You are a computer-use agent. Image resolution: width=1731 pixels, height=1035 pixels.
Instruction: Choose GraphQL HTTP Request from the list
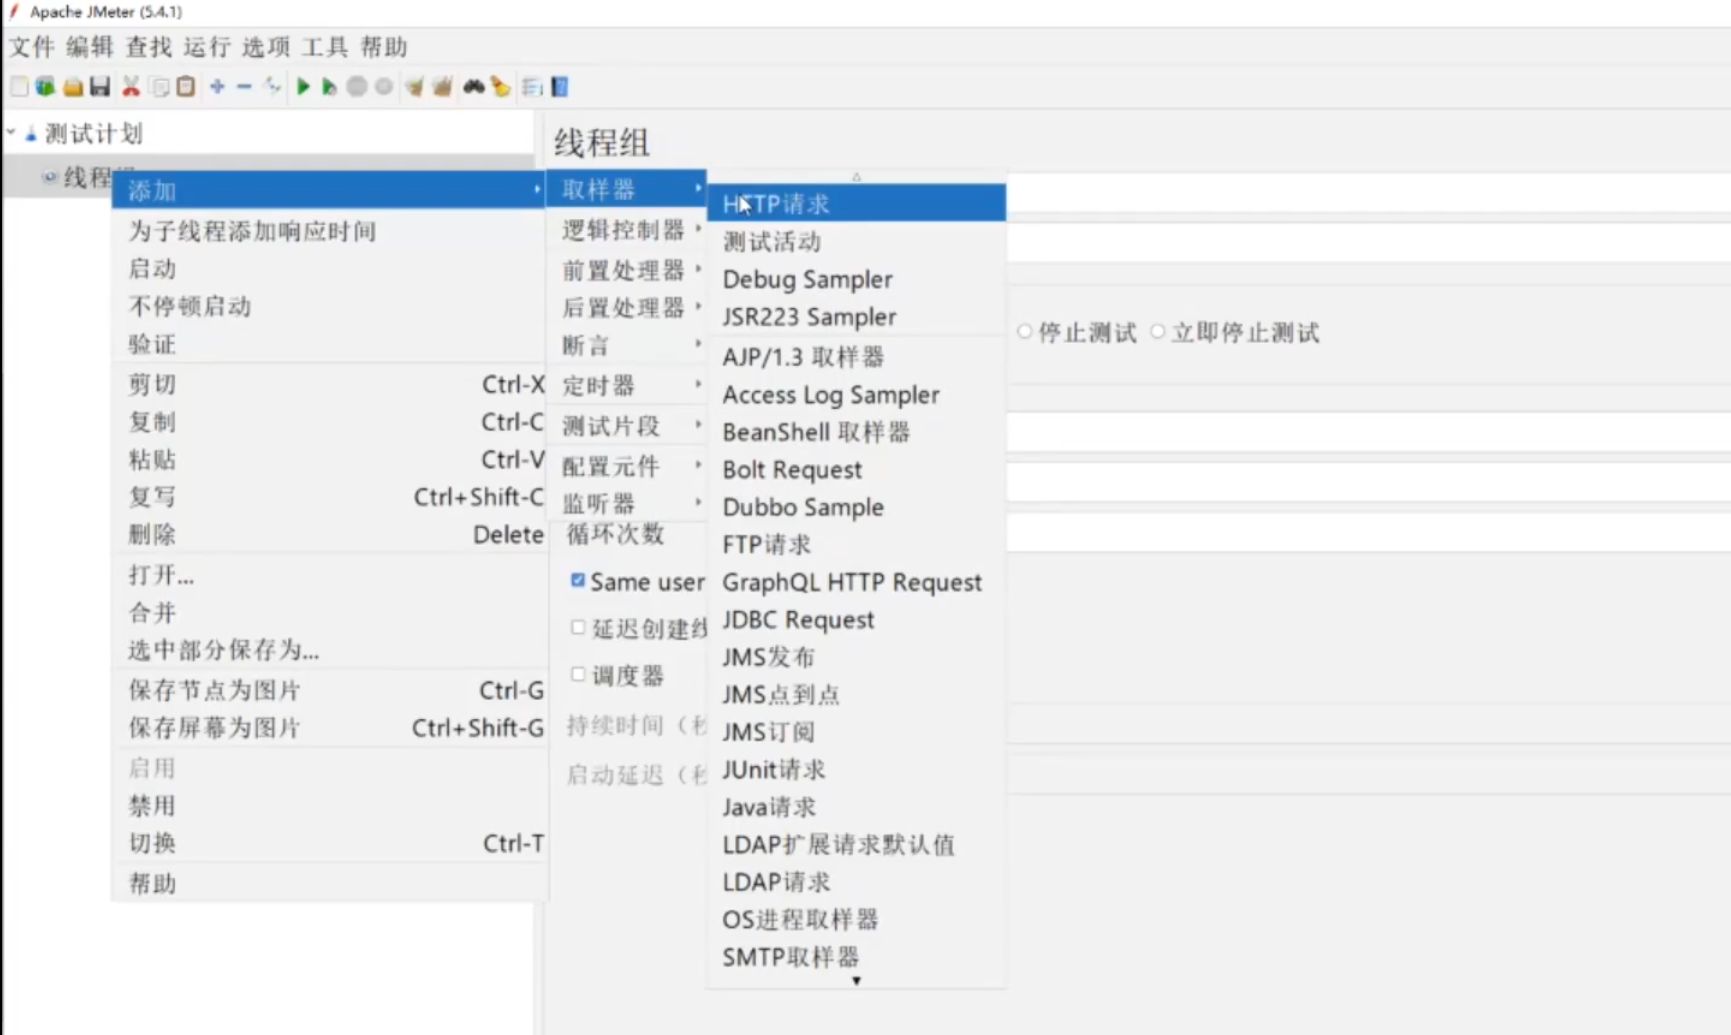tap(856, 581)
